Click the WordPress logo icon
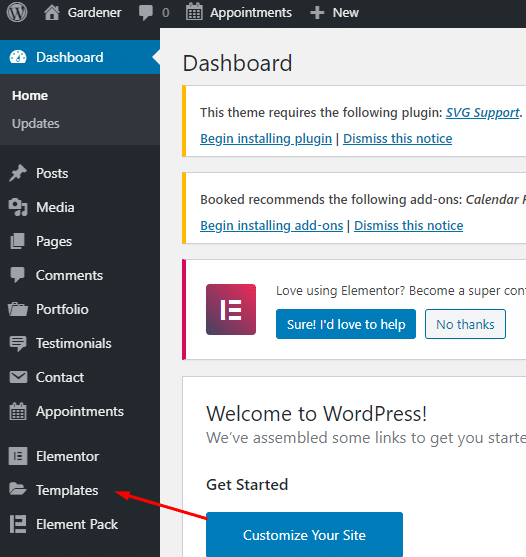Screen dimensions: 526x557 pos(17,12)
